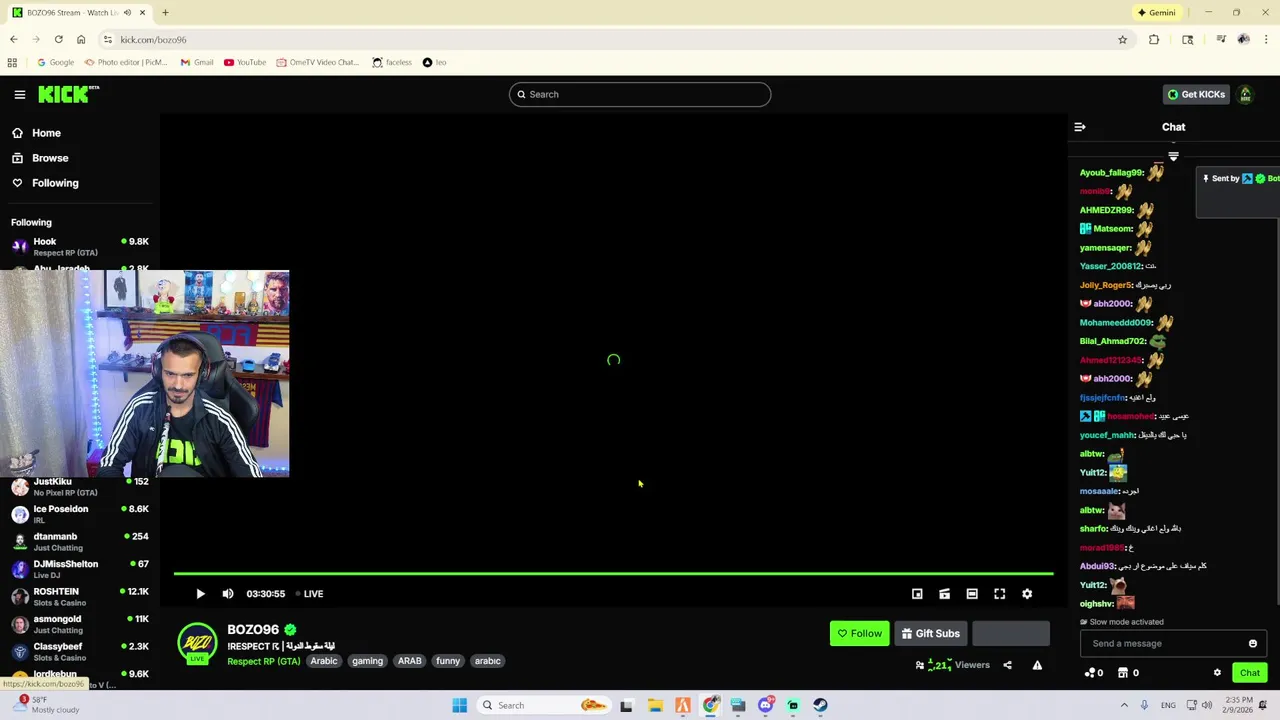Select the gaming tag
This screenshot has width=1280, height=720.
click(367, 661)
